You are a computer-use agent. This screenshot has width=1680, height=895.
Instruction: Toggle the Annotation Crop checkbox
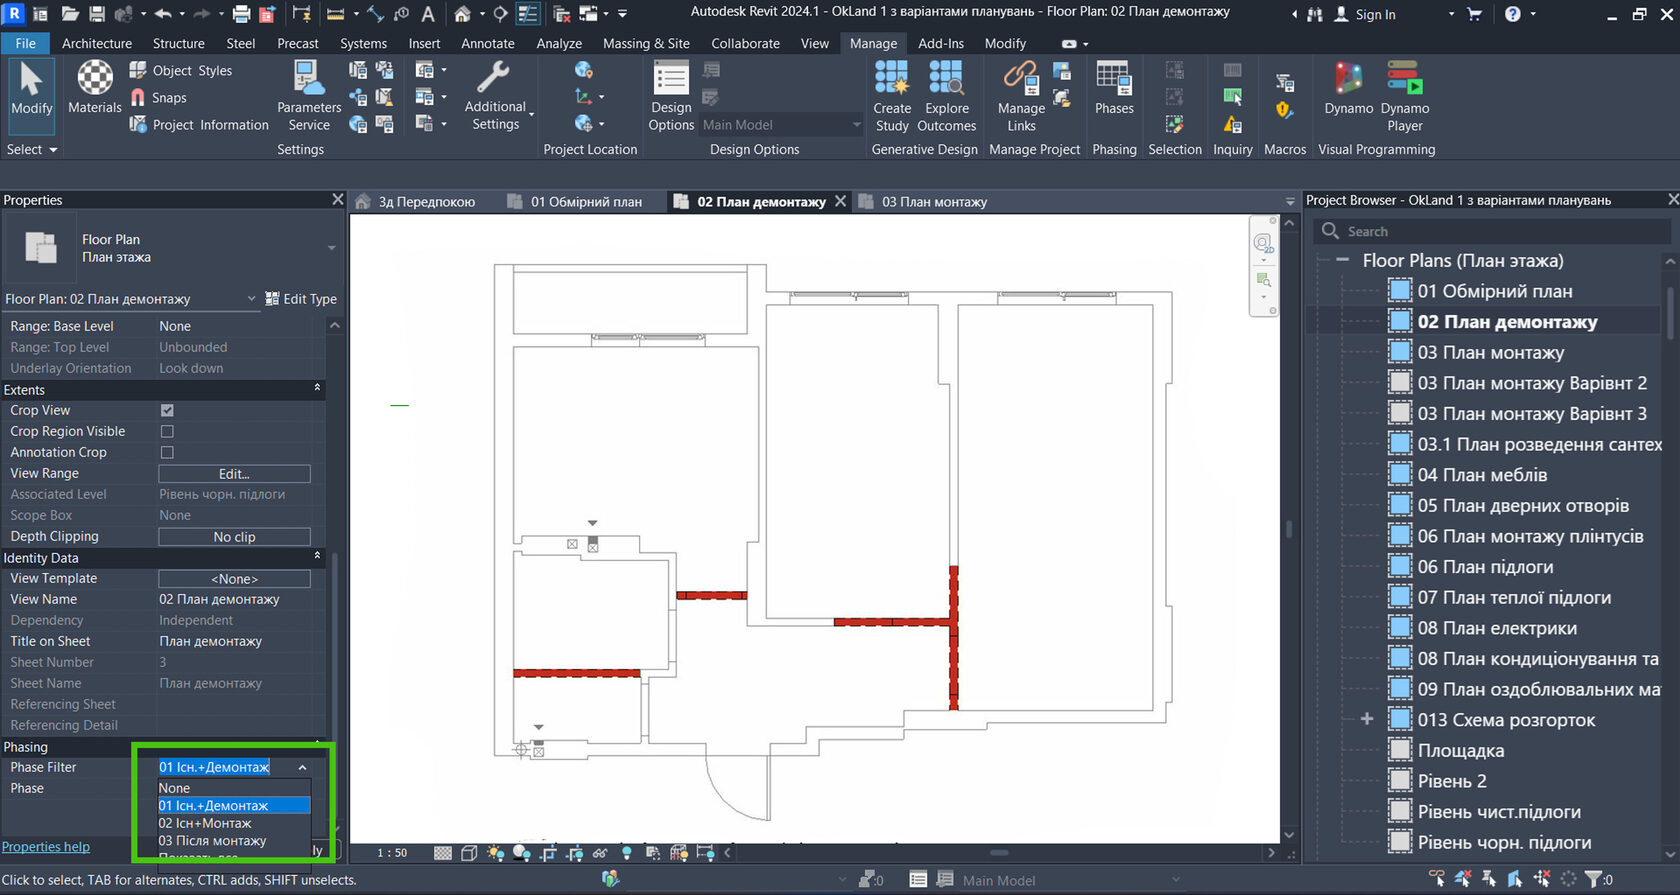167,452
